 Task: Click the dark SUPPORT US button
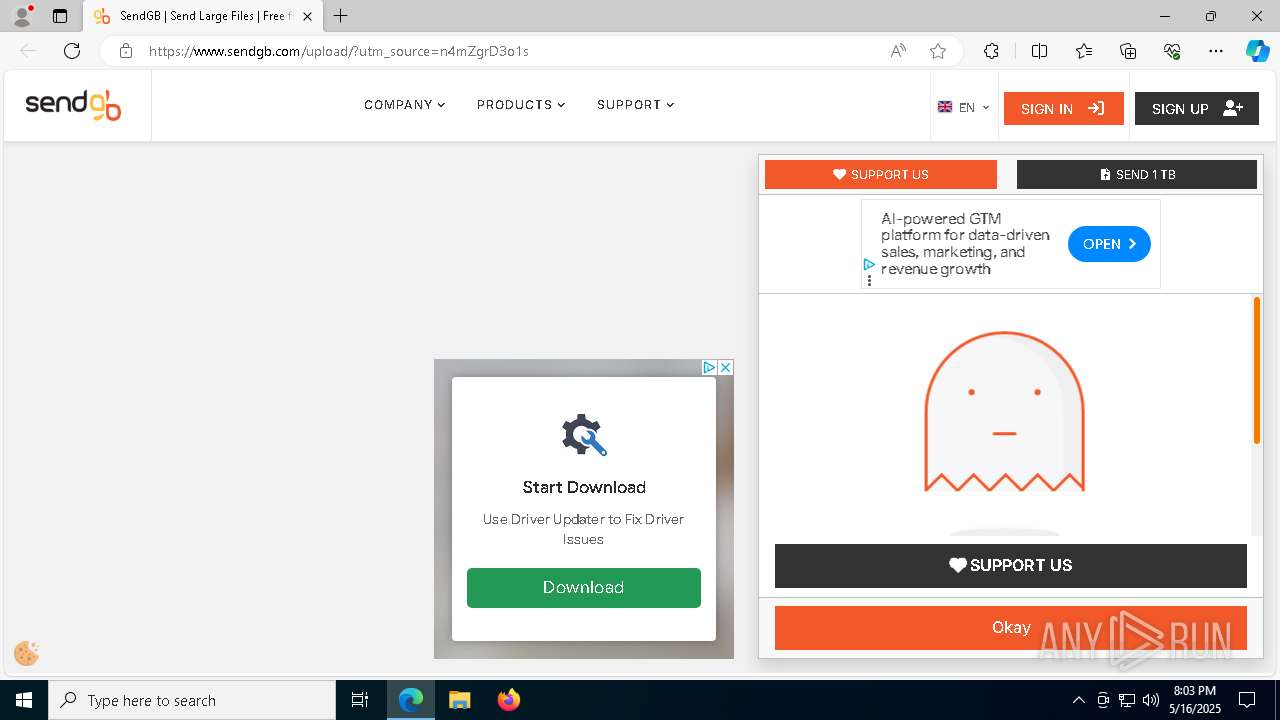[1011, 565]
